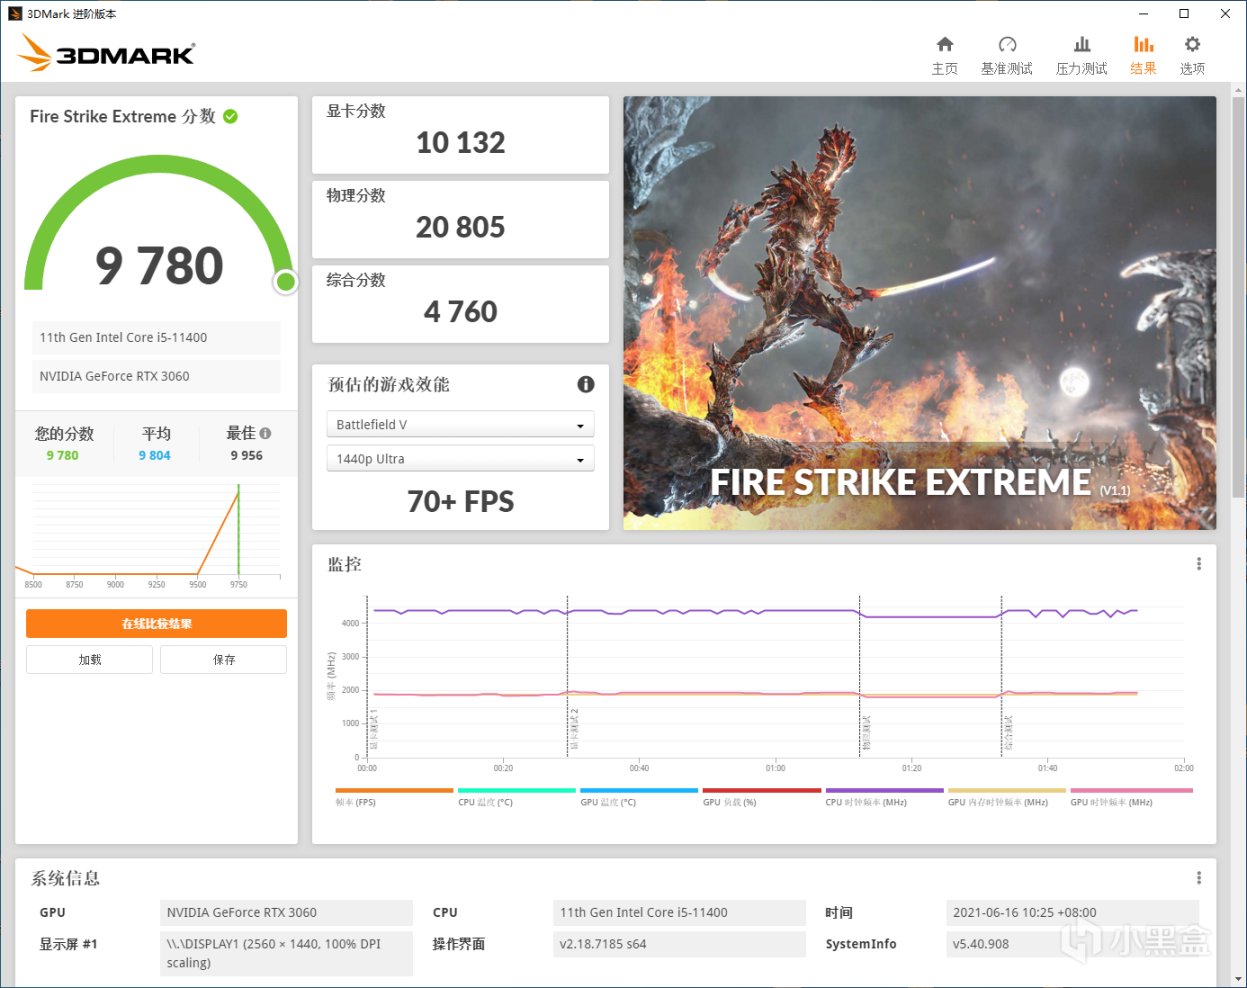This screenshot has width=1247, height=988.
Task: Open 基准测试 benchmark gauge icon
Action: pos(1007,45)
